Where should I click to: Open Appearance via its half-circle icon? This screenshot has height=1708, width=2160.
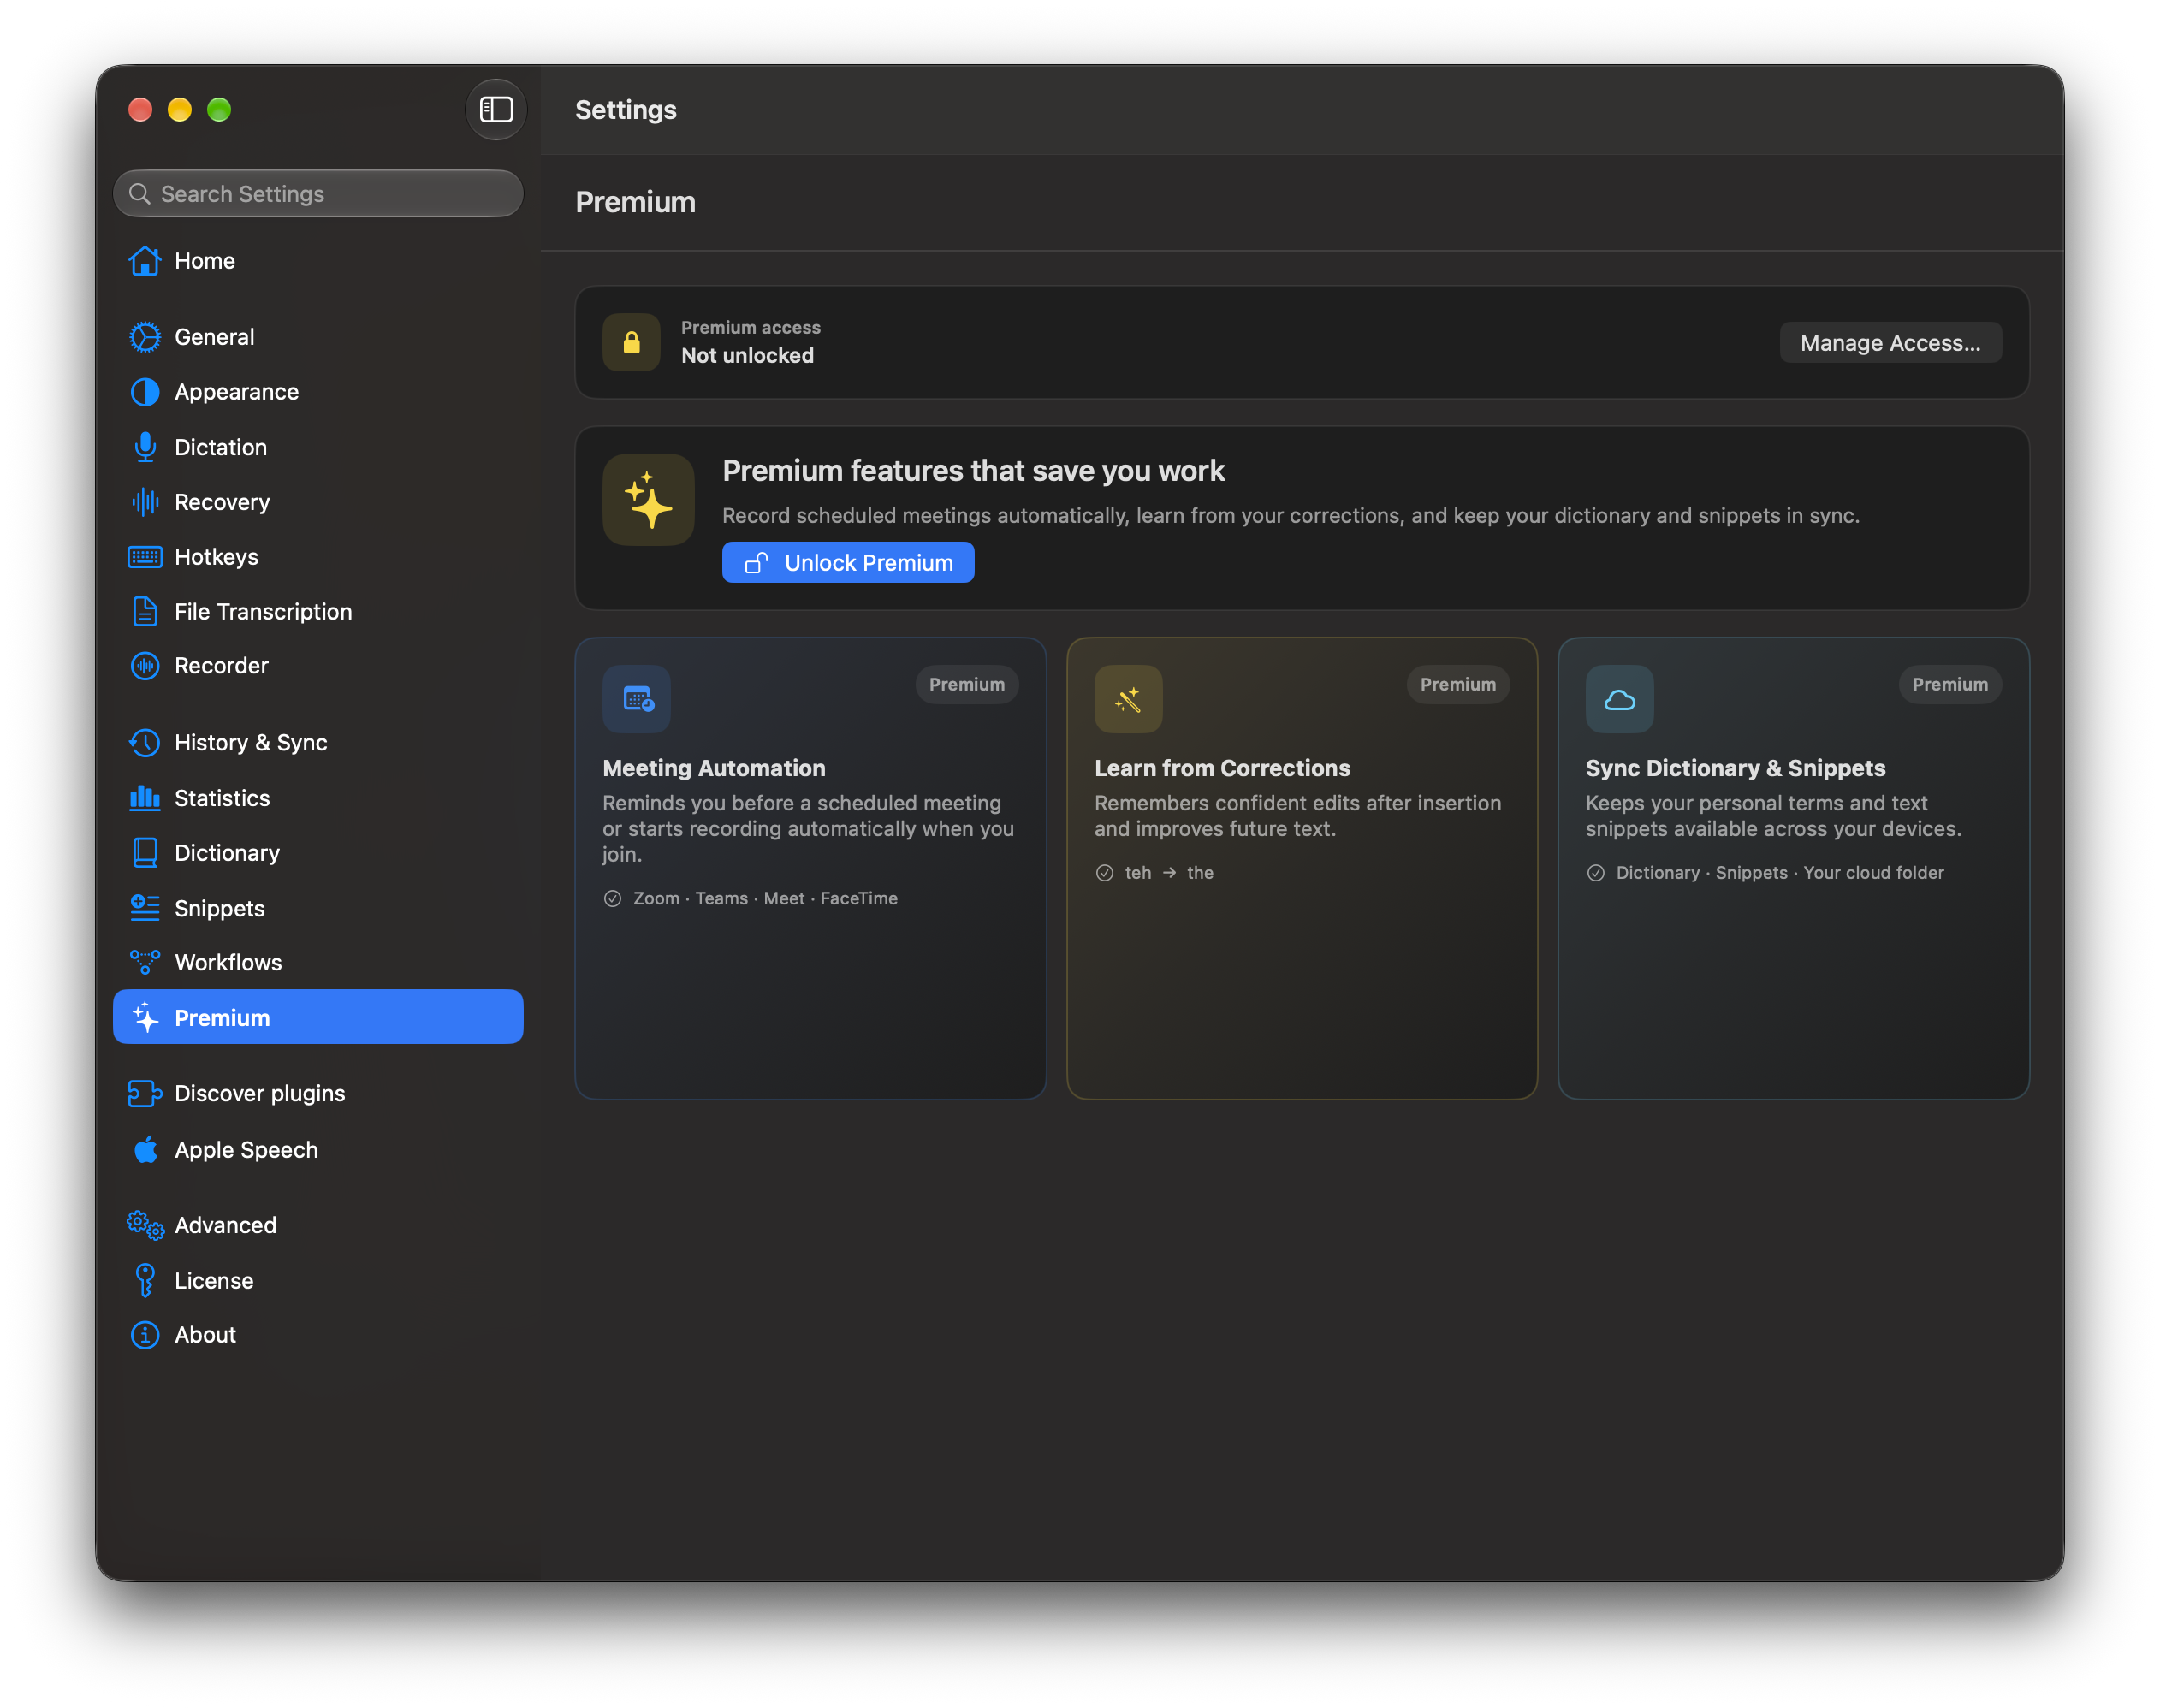pos(145,392)
